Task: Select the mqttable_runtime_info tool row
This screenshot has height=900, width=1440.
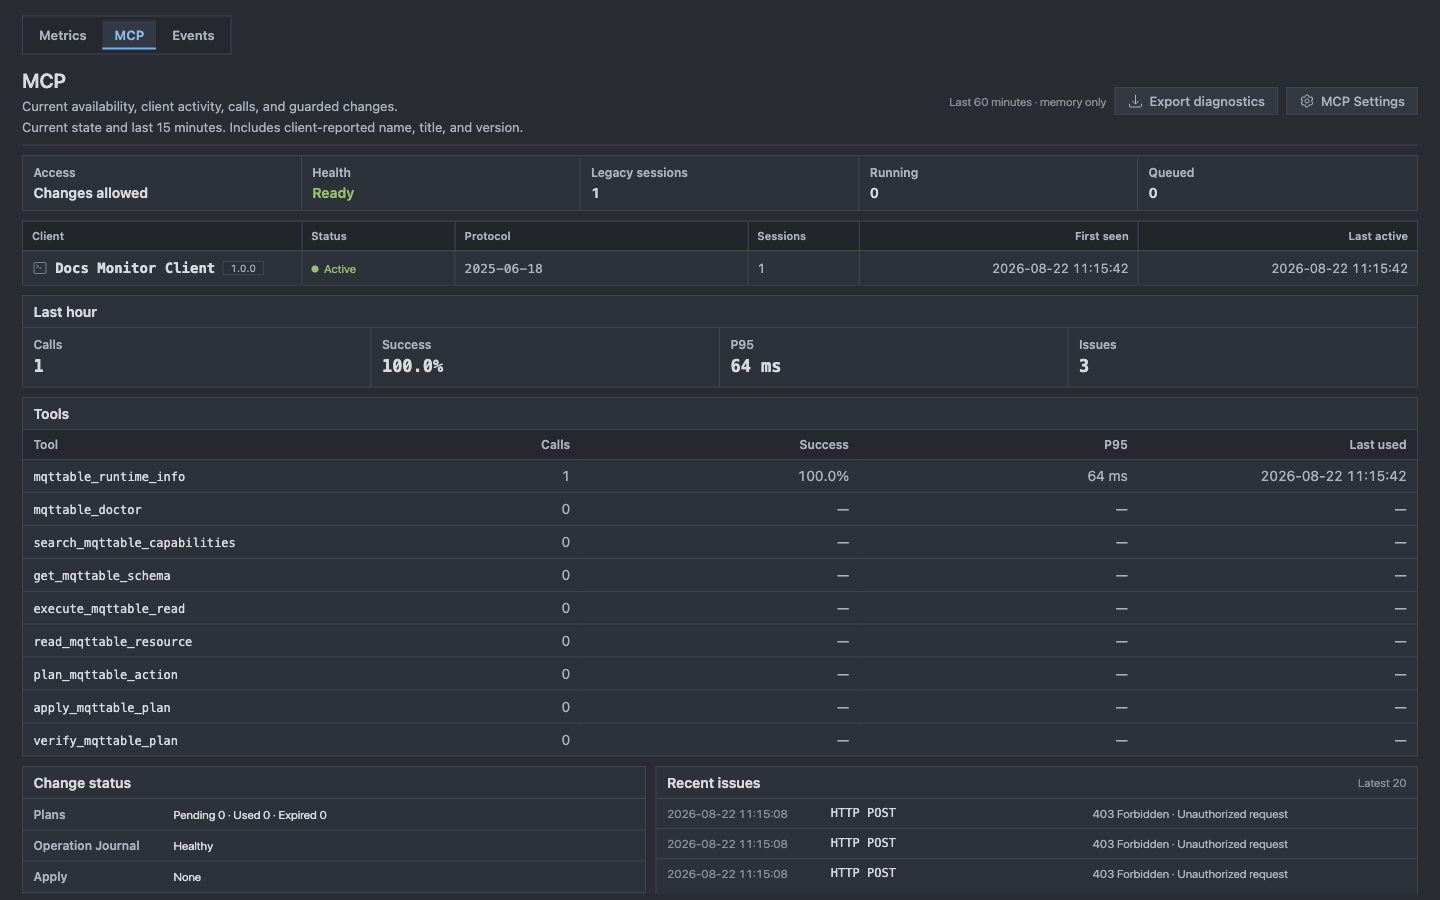Action: coord(720,476)
